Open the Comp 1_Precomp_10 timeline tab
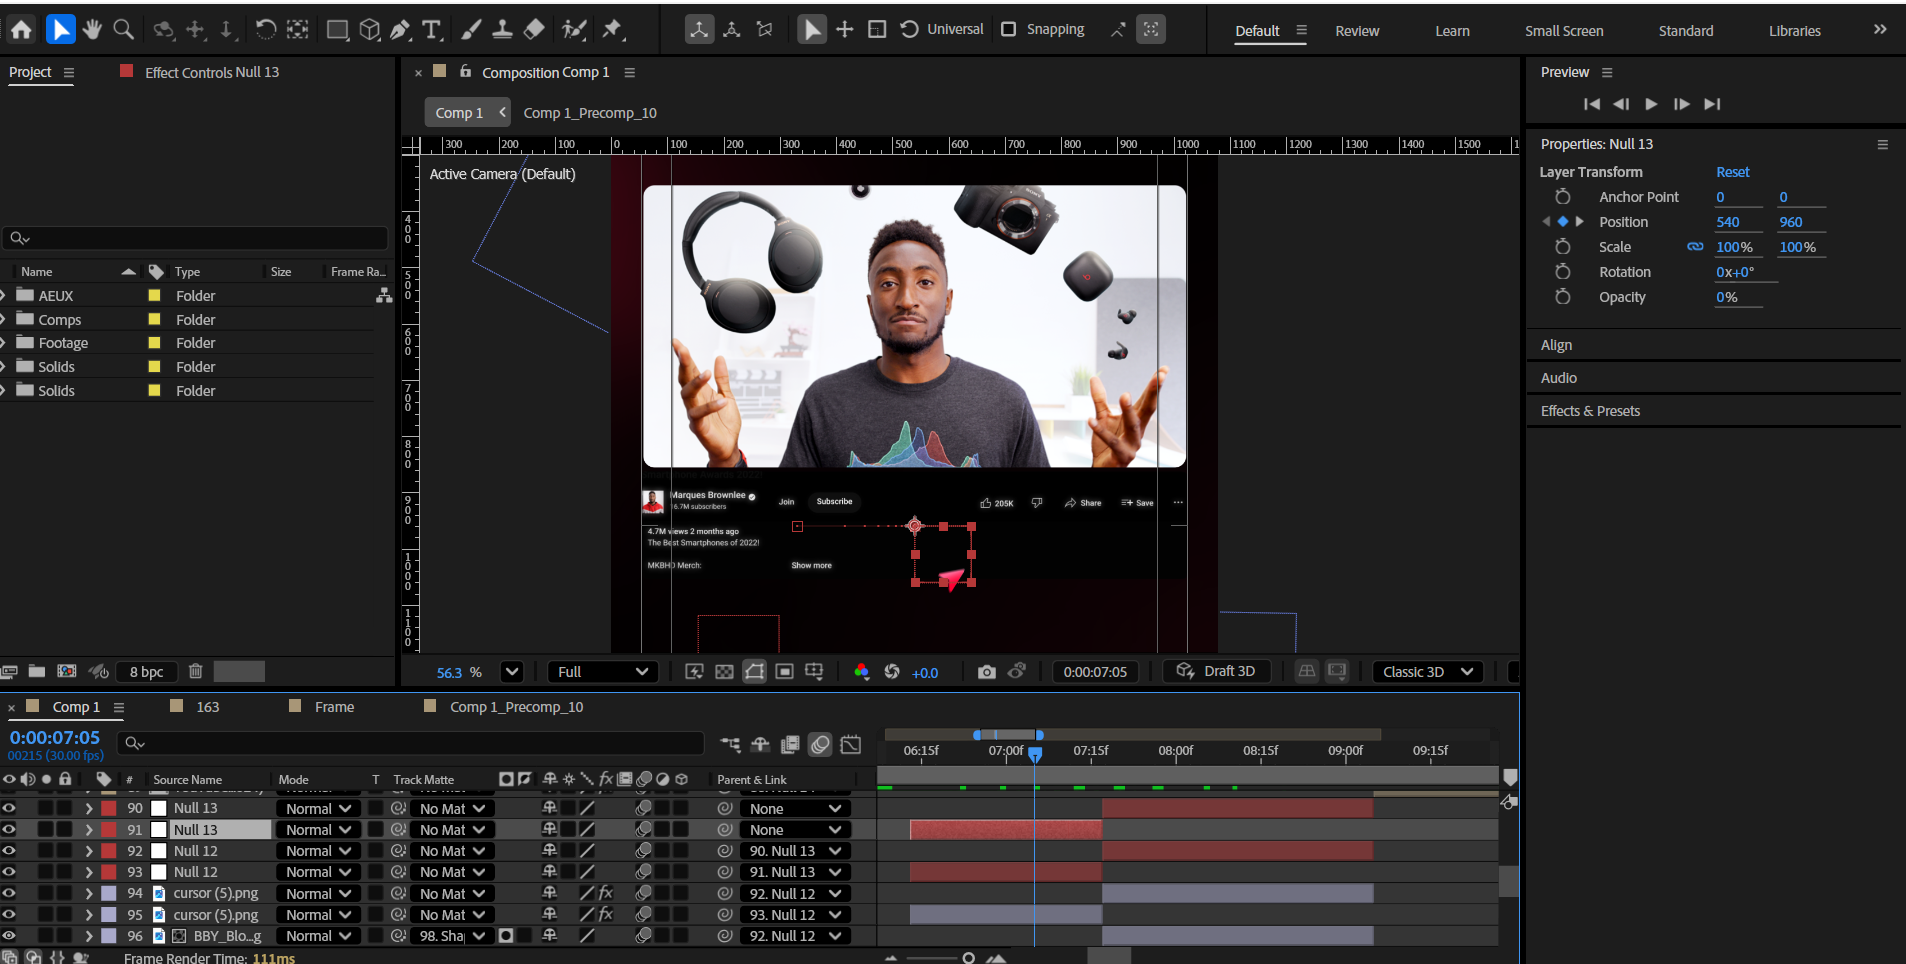The image size is (1906, 964). tap(515, 707)
